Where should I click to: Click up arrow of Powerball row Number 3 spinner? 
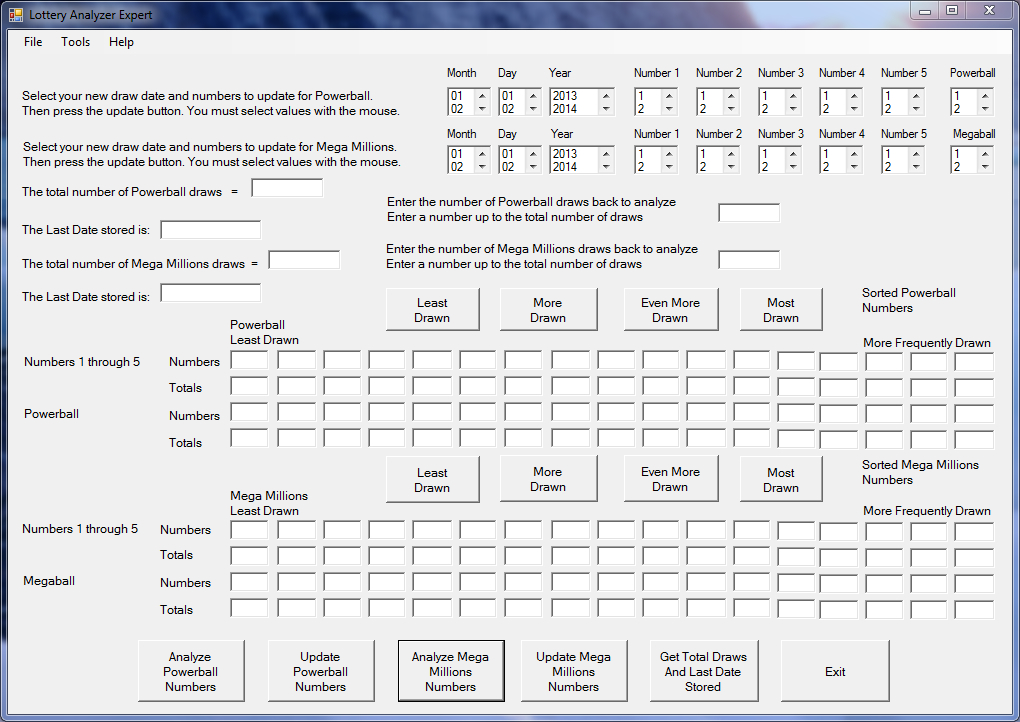point(793,96)
